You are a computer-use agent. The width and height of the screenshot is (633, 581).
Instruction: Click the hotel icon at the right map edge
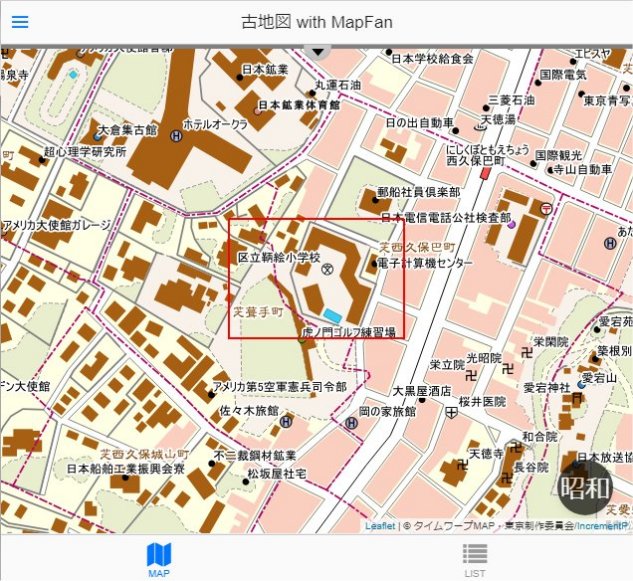coord(610,243)
